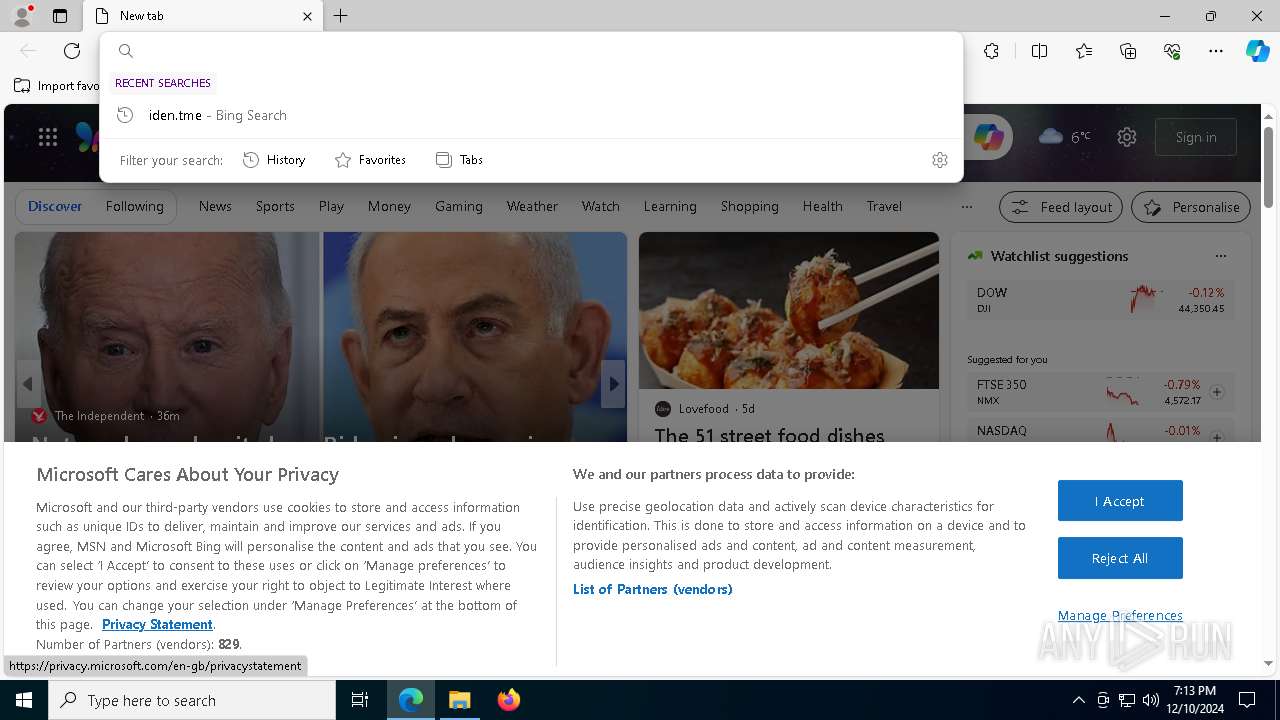Open the Learning category

[670, 206]
